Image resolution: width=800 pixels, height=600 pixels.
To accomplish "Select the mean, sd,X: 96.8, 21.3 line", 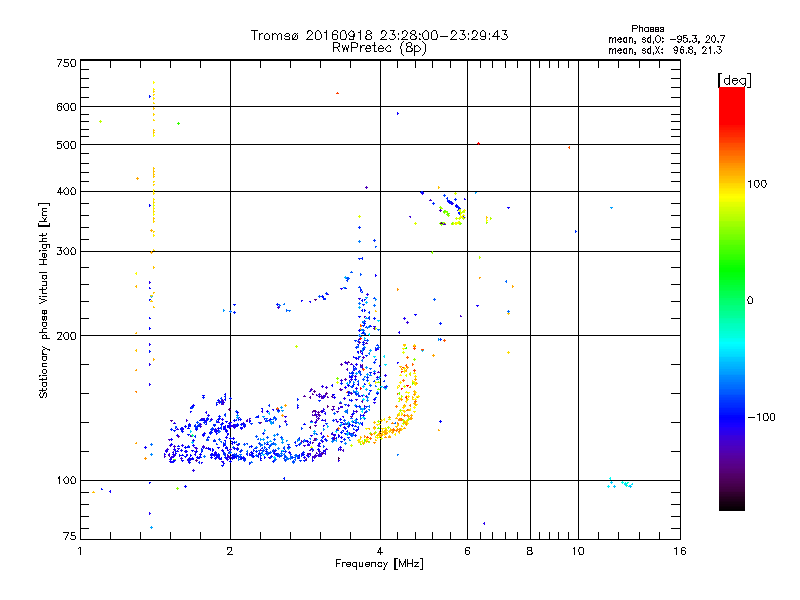I will (665, 50).
